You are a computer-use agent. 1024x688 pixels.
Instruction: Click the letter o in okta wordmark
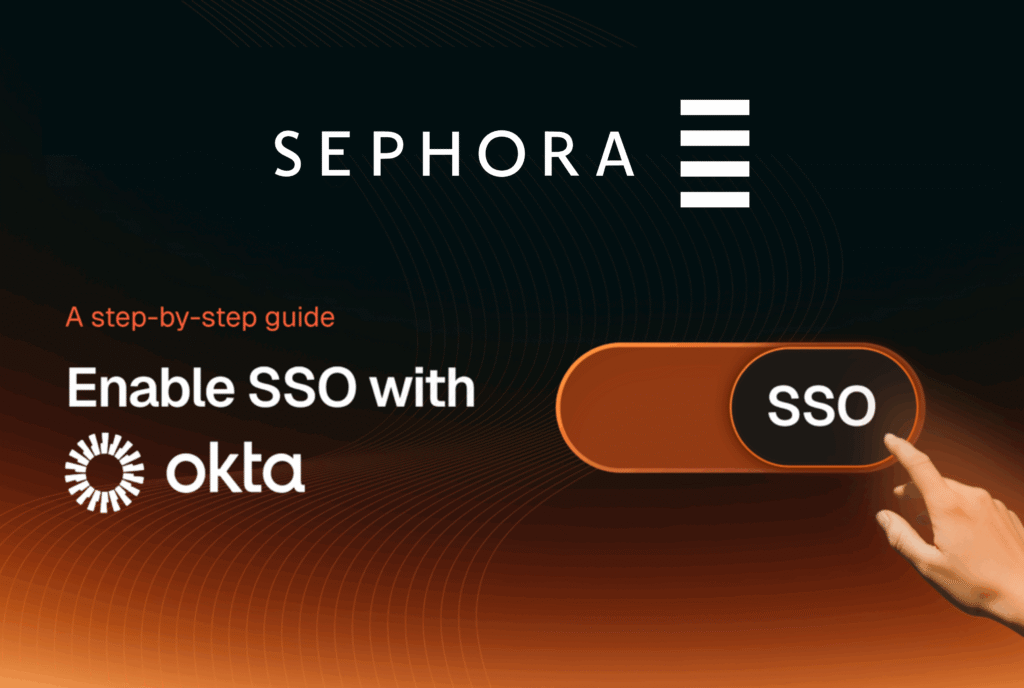click(x=187, y=473)
